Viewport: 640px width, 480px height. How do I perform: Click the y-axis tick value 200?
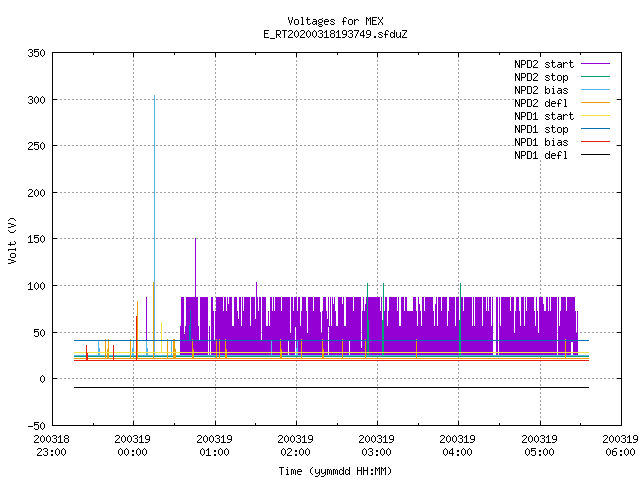36,193
